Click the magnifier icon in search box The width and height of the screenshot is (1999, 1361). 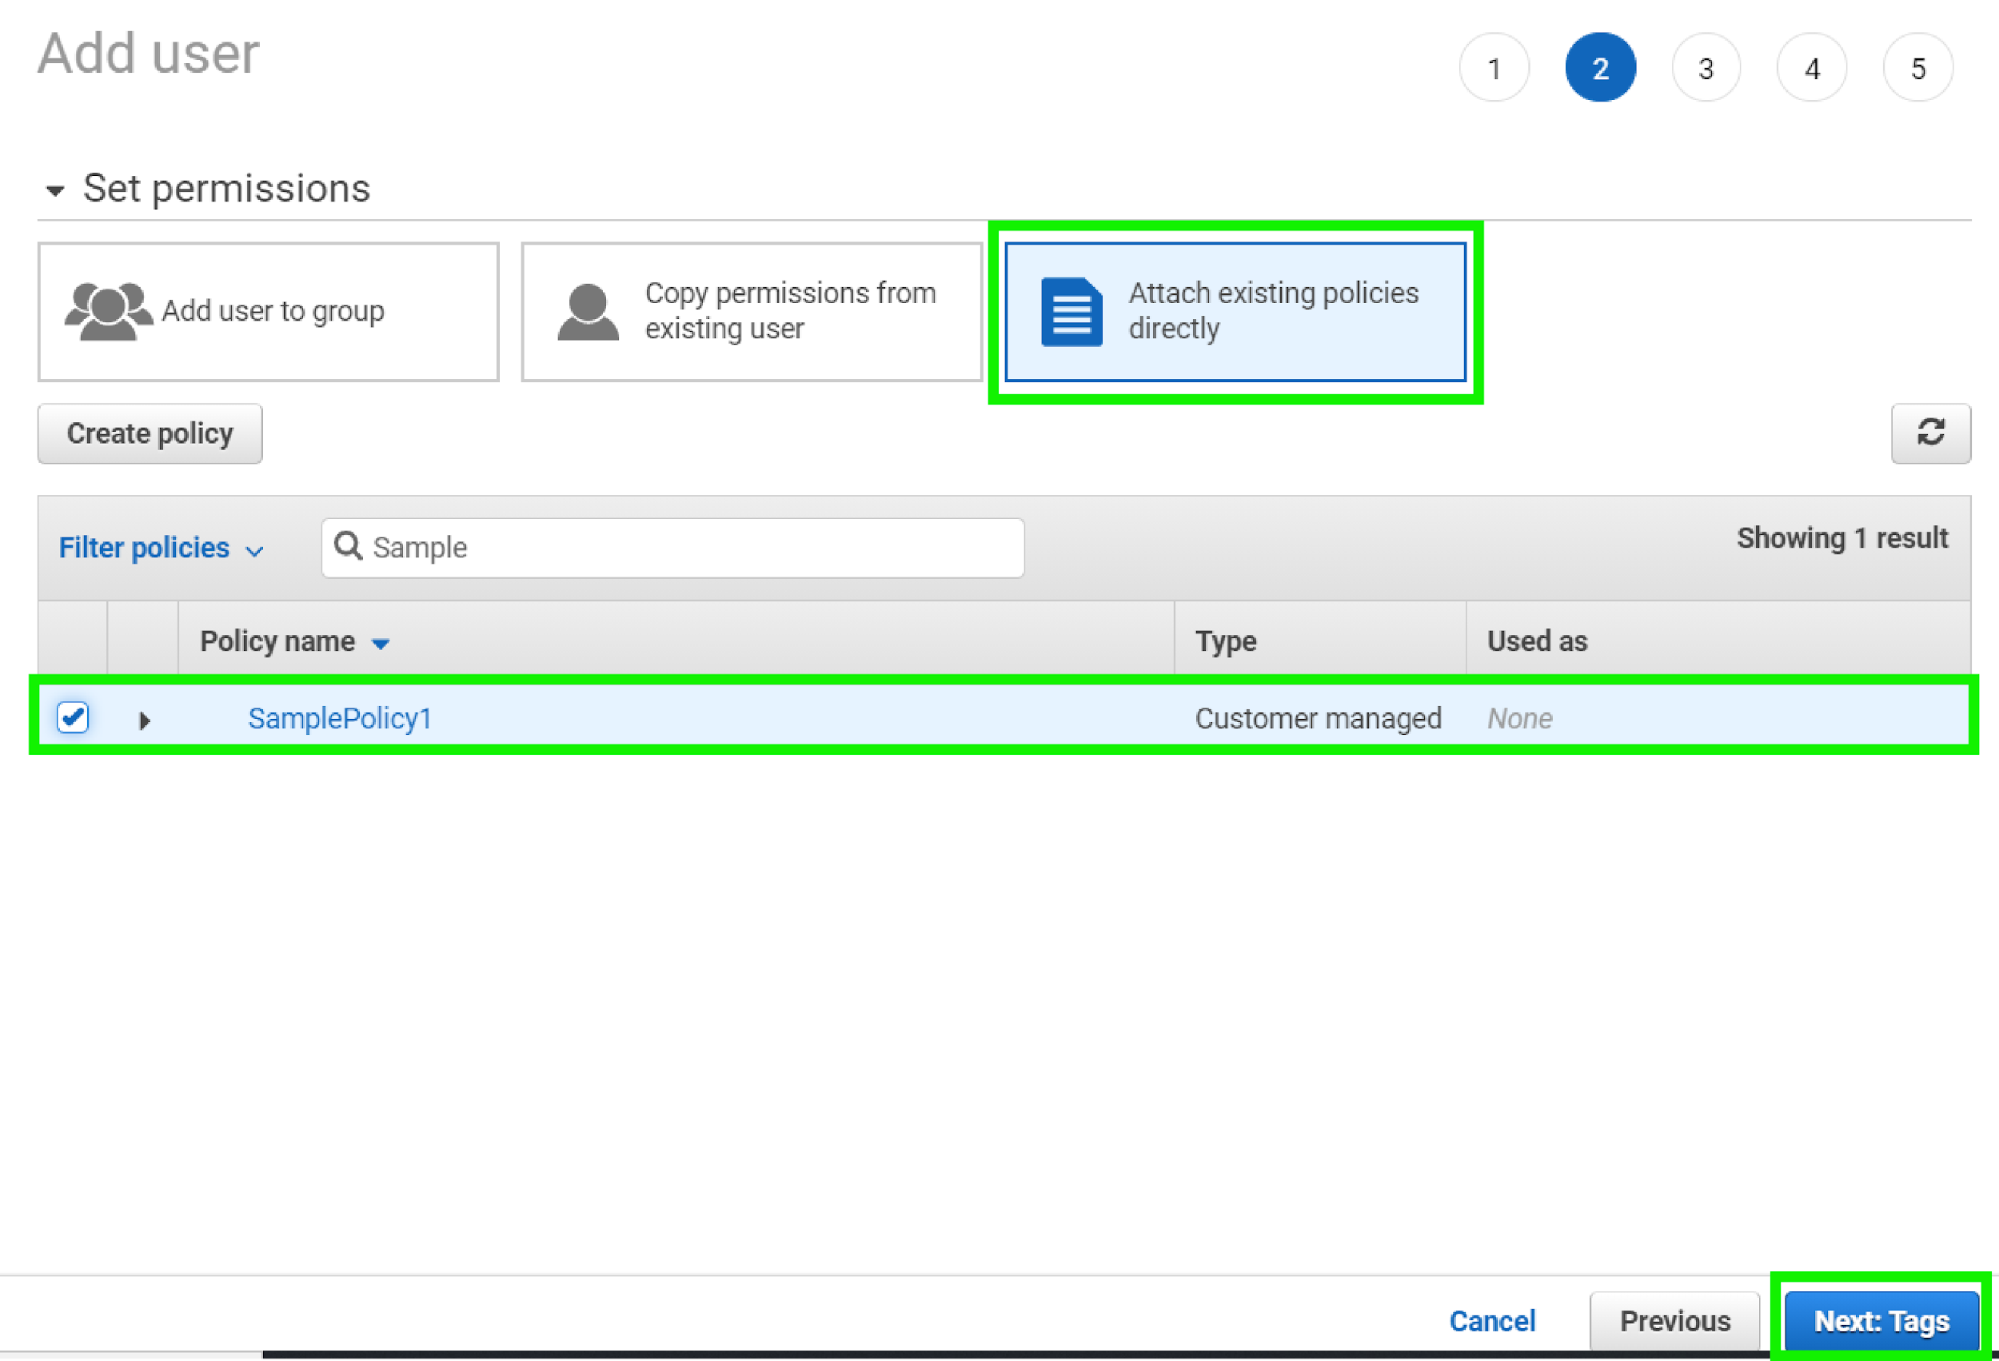click(x=347, y=546)
